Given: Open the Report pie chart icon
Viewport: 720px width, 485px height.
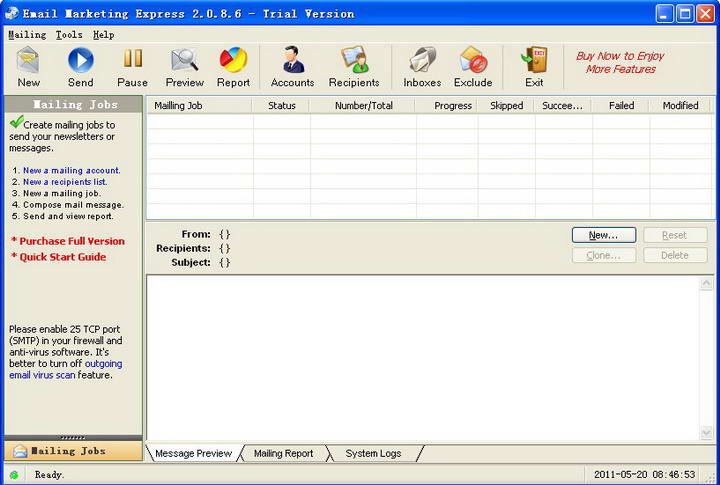Looking at the screenshot, I should pos(233,60).
